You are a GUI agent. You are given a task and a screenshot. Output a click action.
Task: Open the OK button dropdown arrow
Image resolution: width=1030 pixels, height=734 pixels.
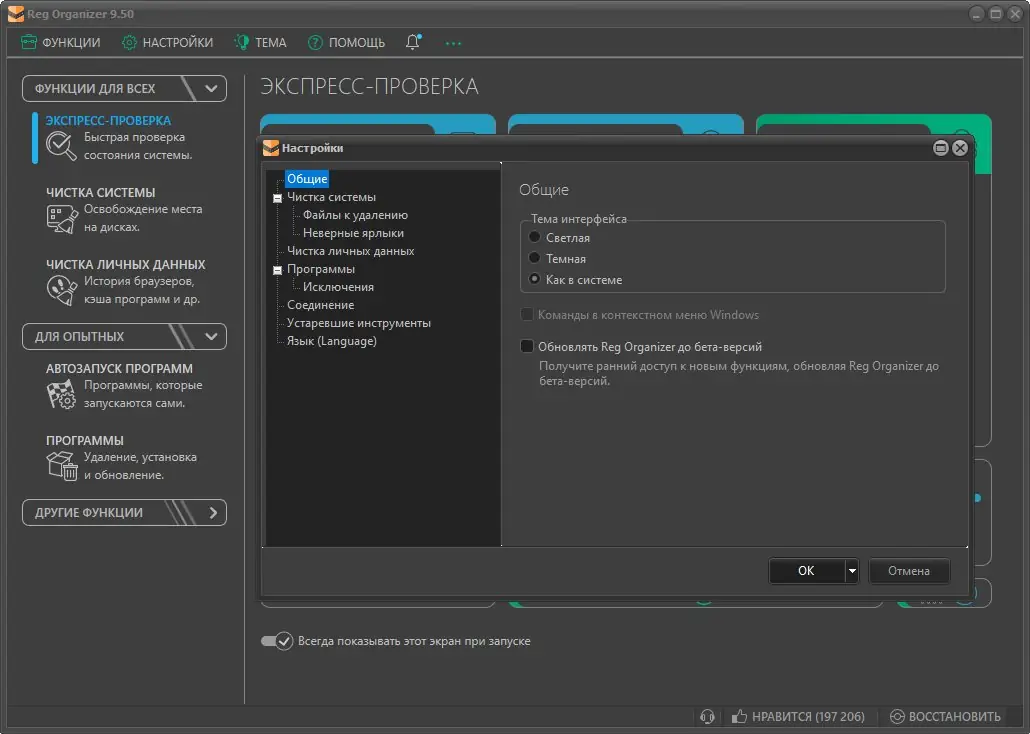[x=852, y=571]
